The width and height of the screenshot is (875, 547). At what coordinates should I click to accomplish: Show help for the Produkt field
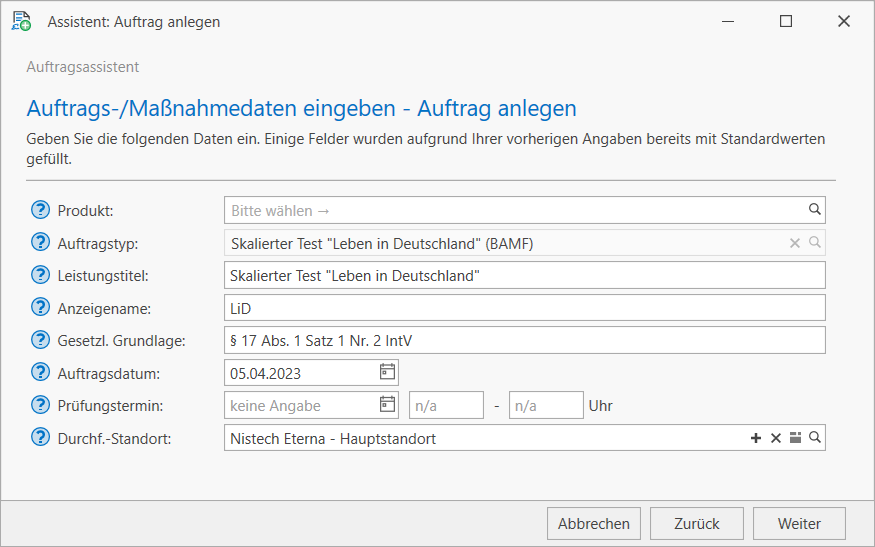pyautogui.click(x=40, y=210)
